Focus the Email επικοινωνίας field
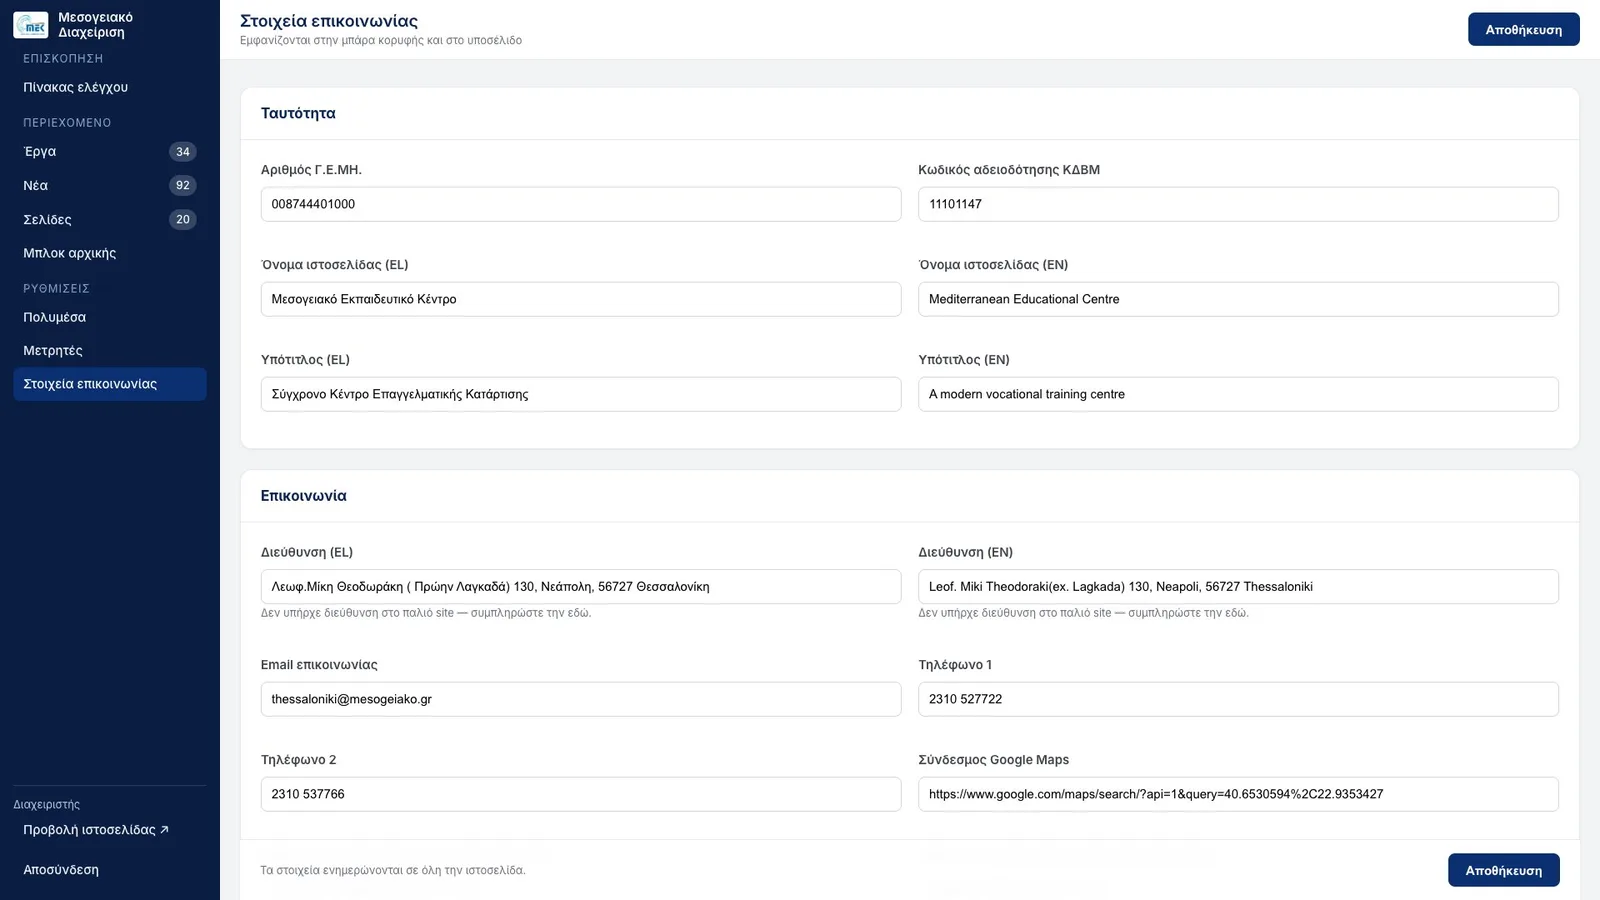This screenshot has width=1600, height=900. pos(581,699)
